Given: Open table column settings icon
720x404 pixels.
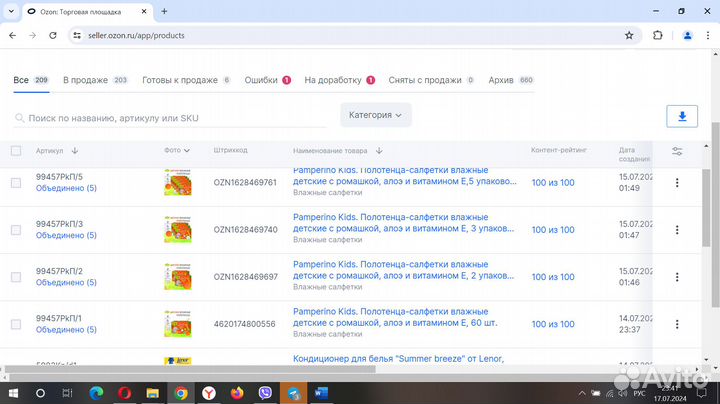Looking at the screenshot, I should 677,151.
